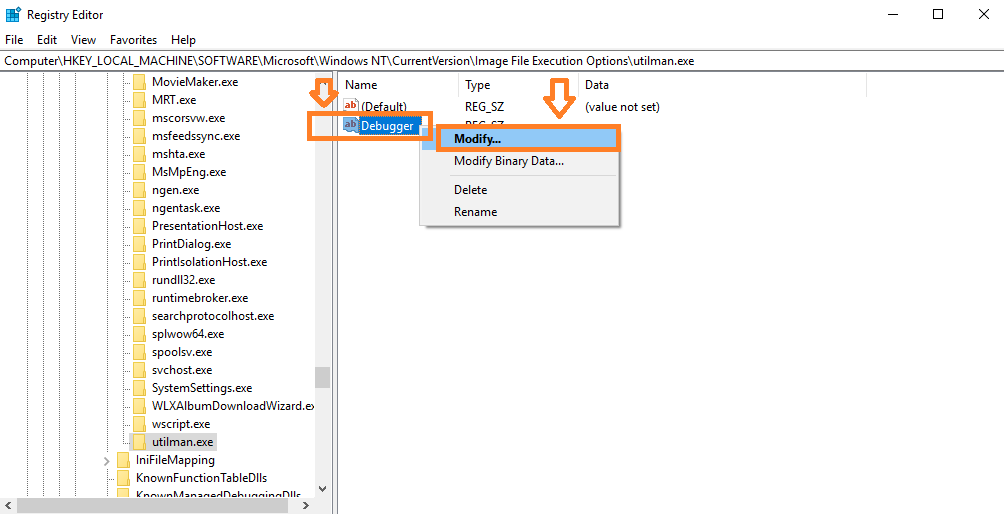Viewport: 1004px width, 514px height.
Task: Select the svchost.exe key label
Action: (182, 370)
